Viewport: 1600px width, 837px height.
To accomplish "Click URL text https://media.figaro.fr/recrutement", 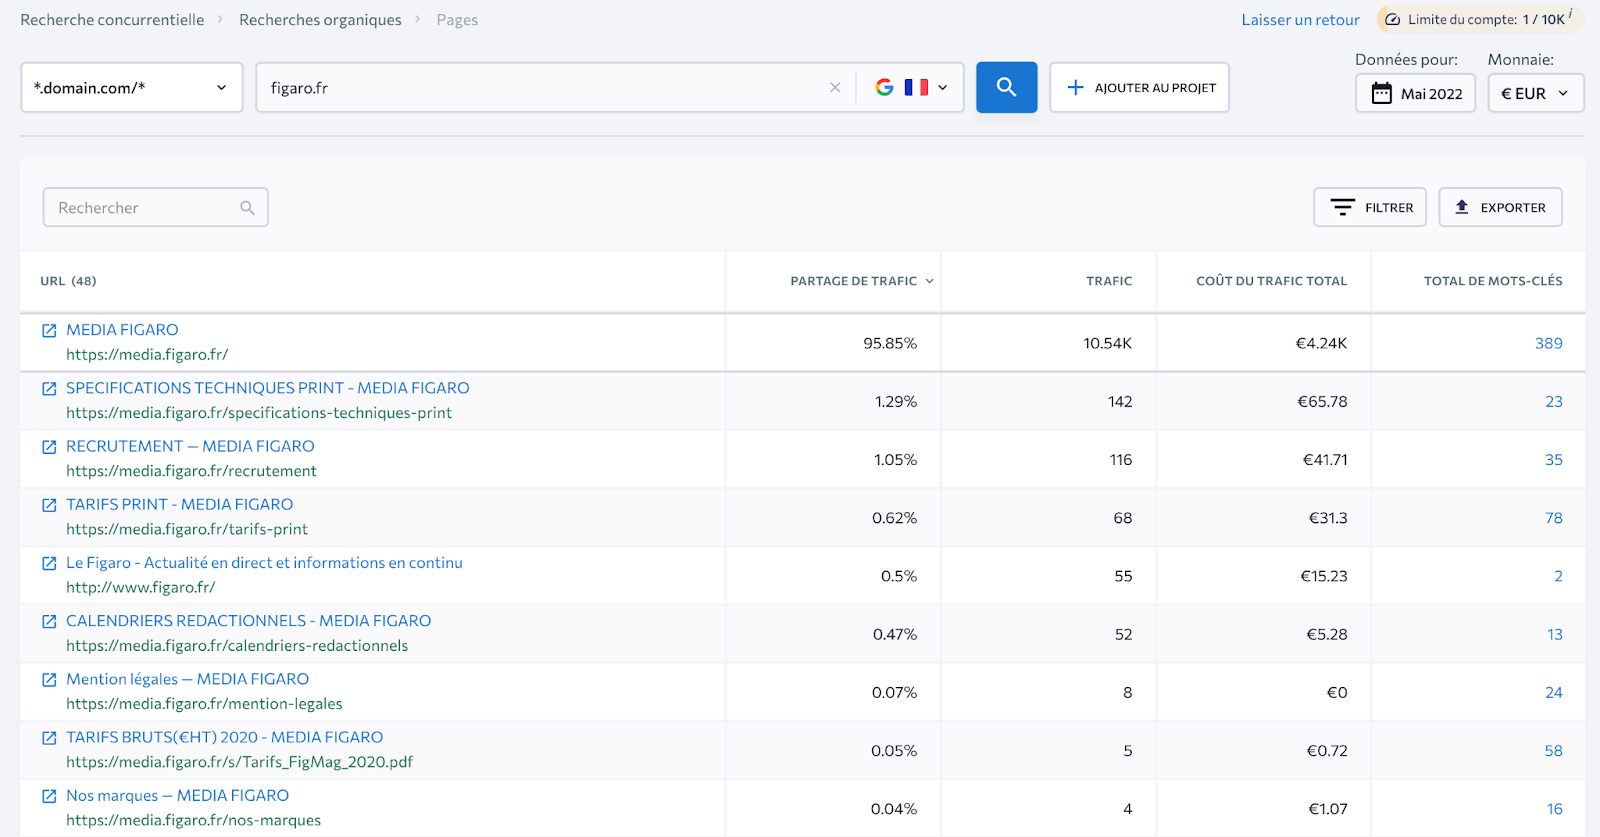I will click(191, 471).
